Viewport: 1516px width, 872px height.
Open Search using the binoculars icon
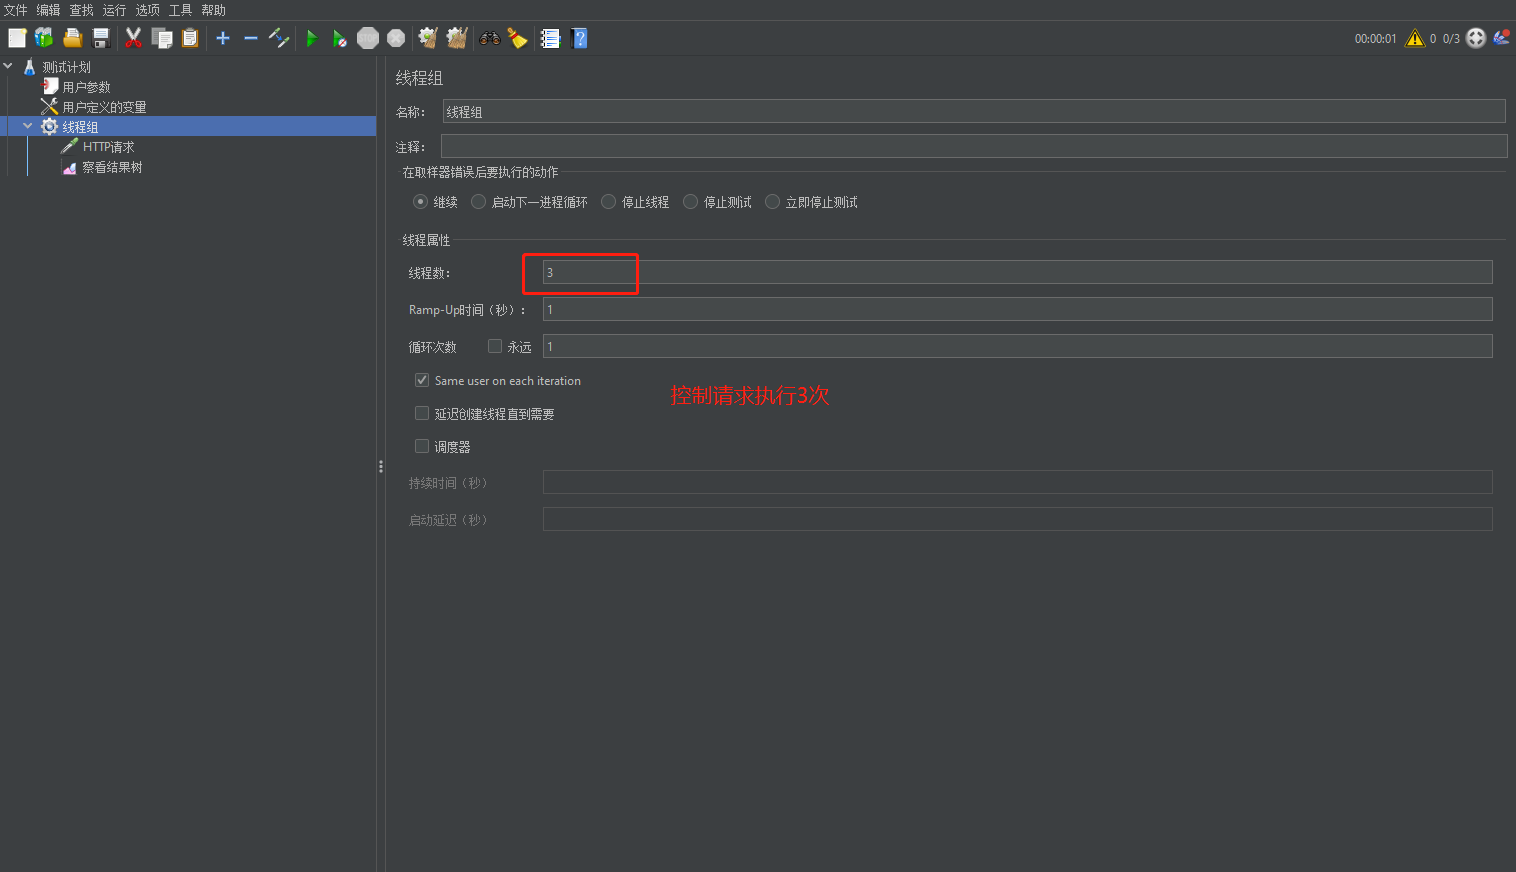click(490, 38)
